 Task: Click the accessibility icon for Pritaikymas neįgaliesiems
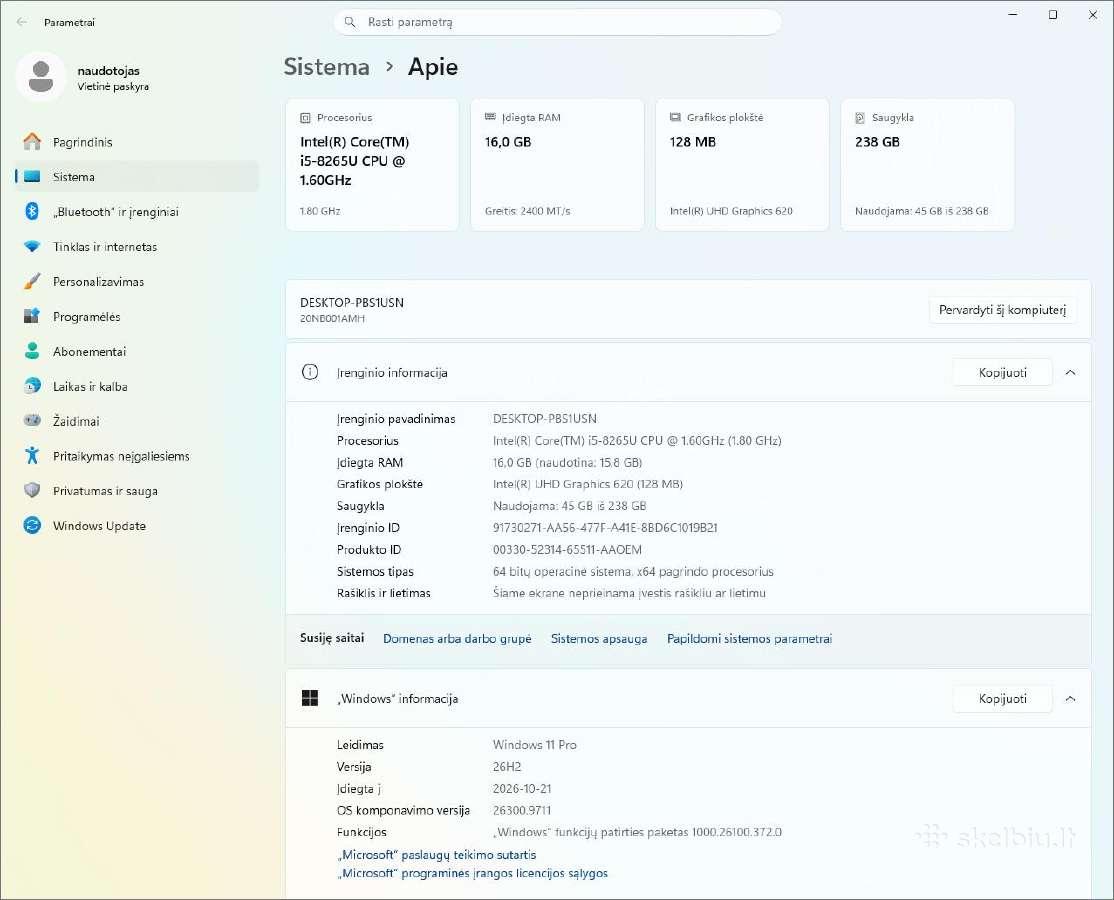click(x=32, y=455)
